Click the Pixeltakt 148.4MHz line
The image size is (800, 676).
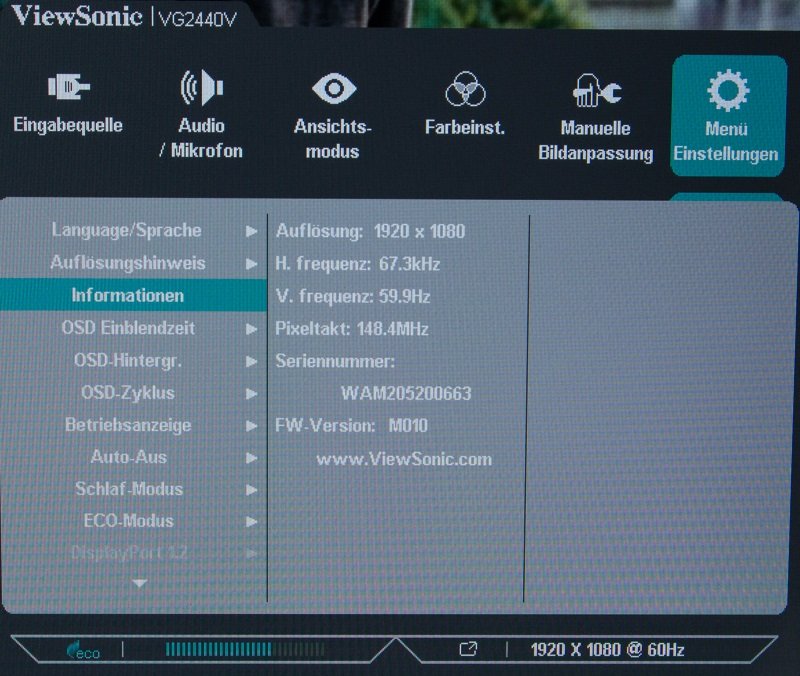pos(352,329)
